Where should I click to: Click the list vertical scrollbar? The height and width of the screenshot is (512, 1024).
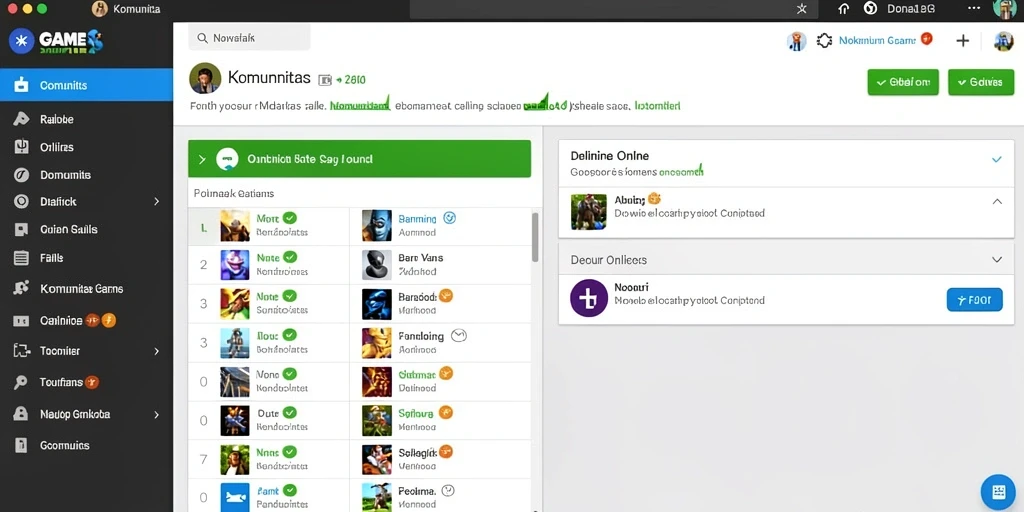tap(535, 237)
